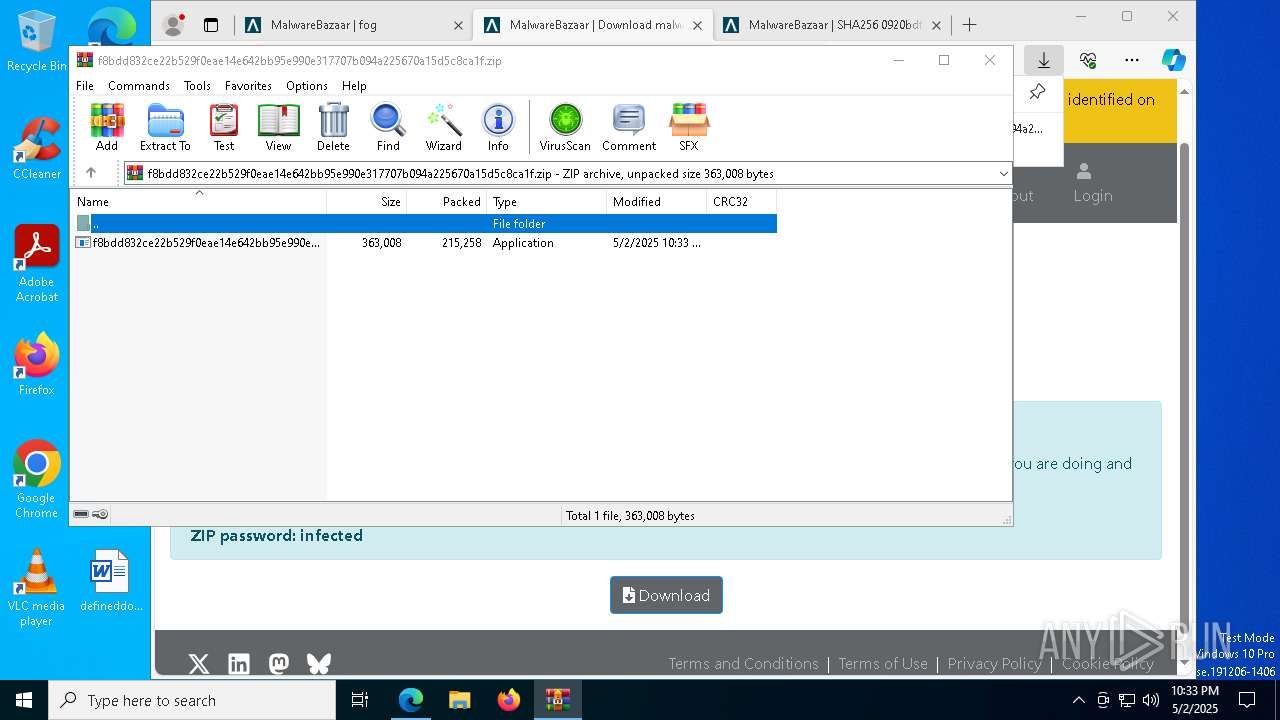Sort by Name column header
This screenshot has height=720, width=1280.
(x=199, y=202)
